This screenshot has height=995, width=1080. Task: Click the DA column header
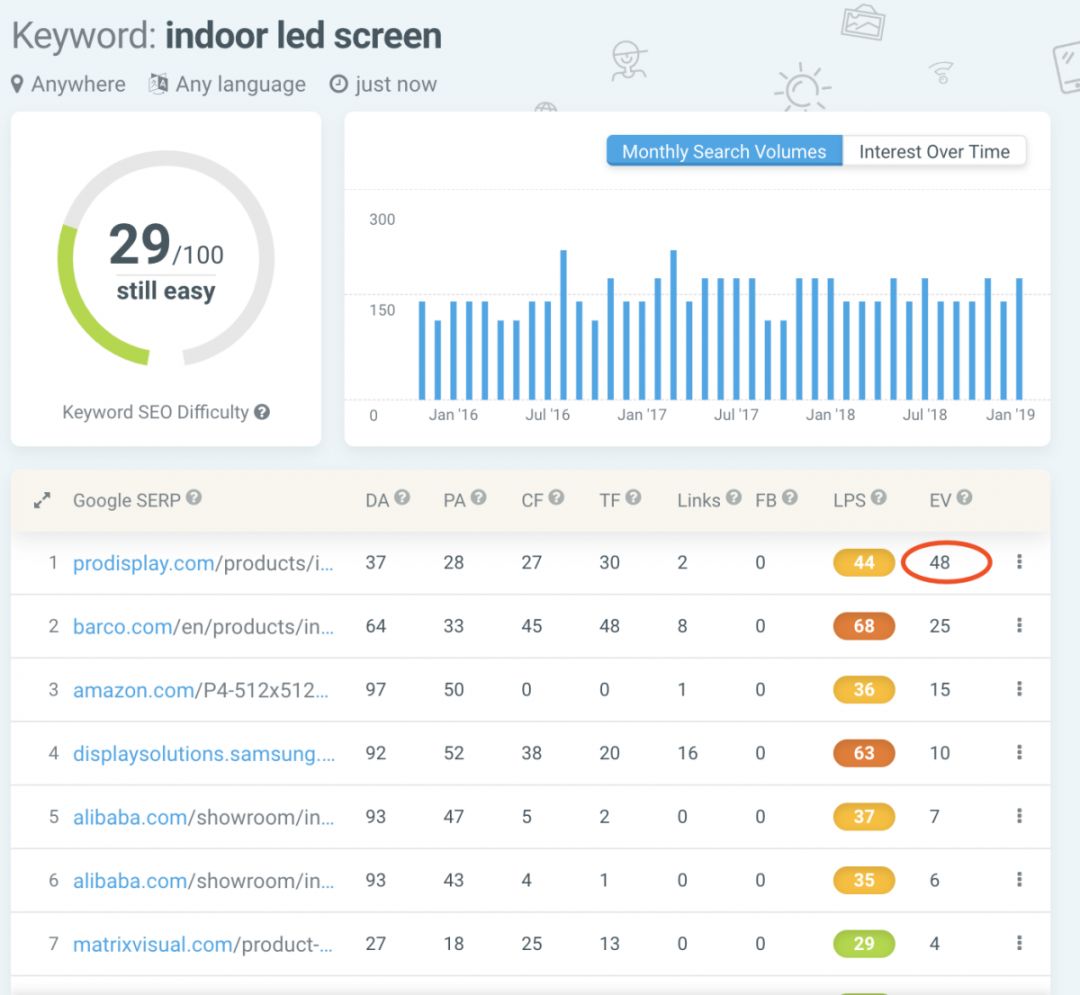[377, 501]
